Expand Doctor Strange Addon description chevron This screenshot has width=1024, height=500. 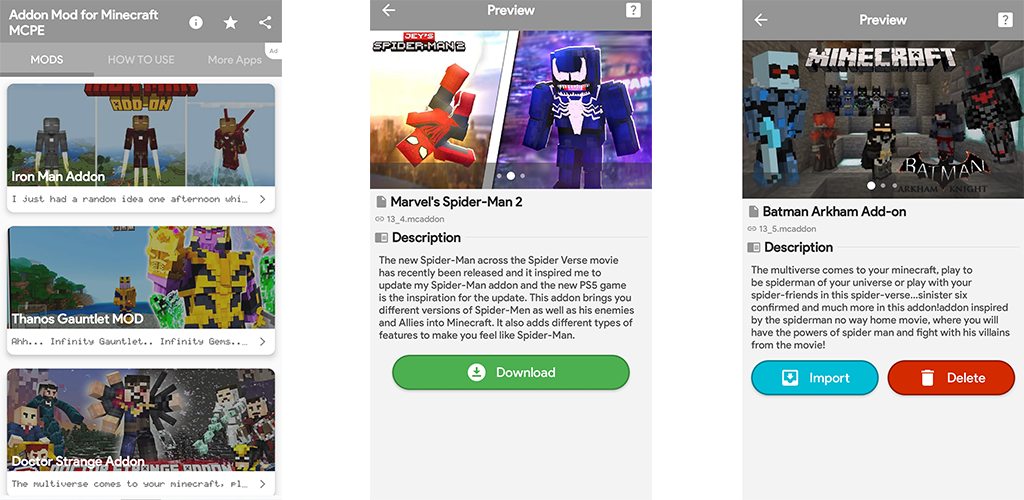[x=263, y=484]
